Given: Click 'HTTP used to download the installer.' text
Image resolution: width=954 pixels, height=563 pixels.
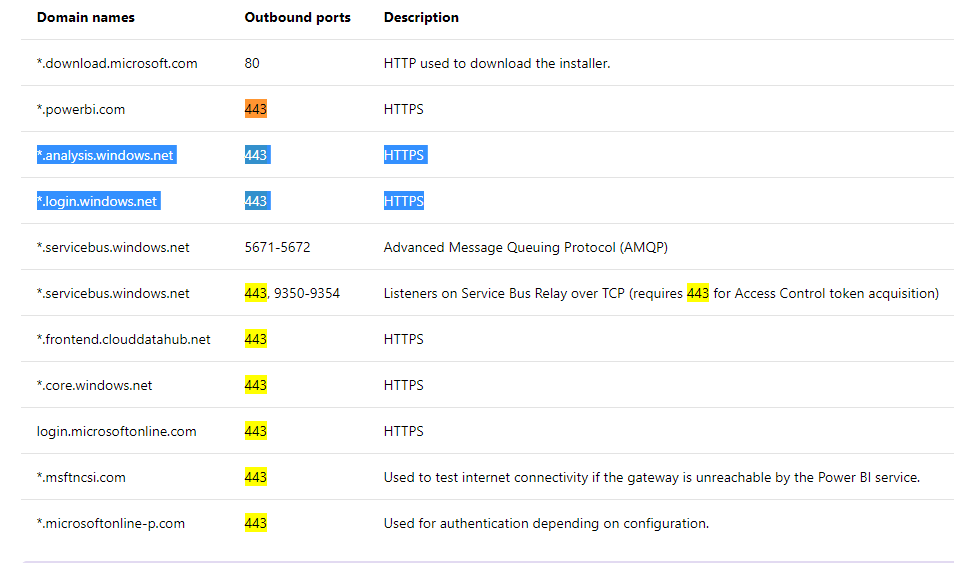Looking at the screenshot, I should tap(496, 63).
